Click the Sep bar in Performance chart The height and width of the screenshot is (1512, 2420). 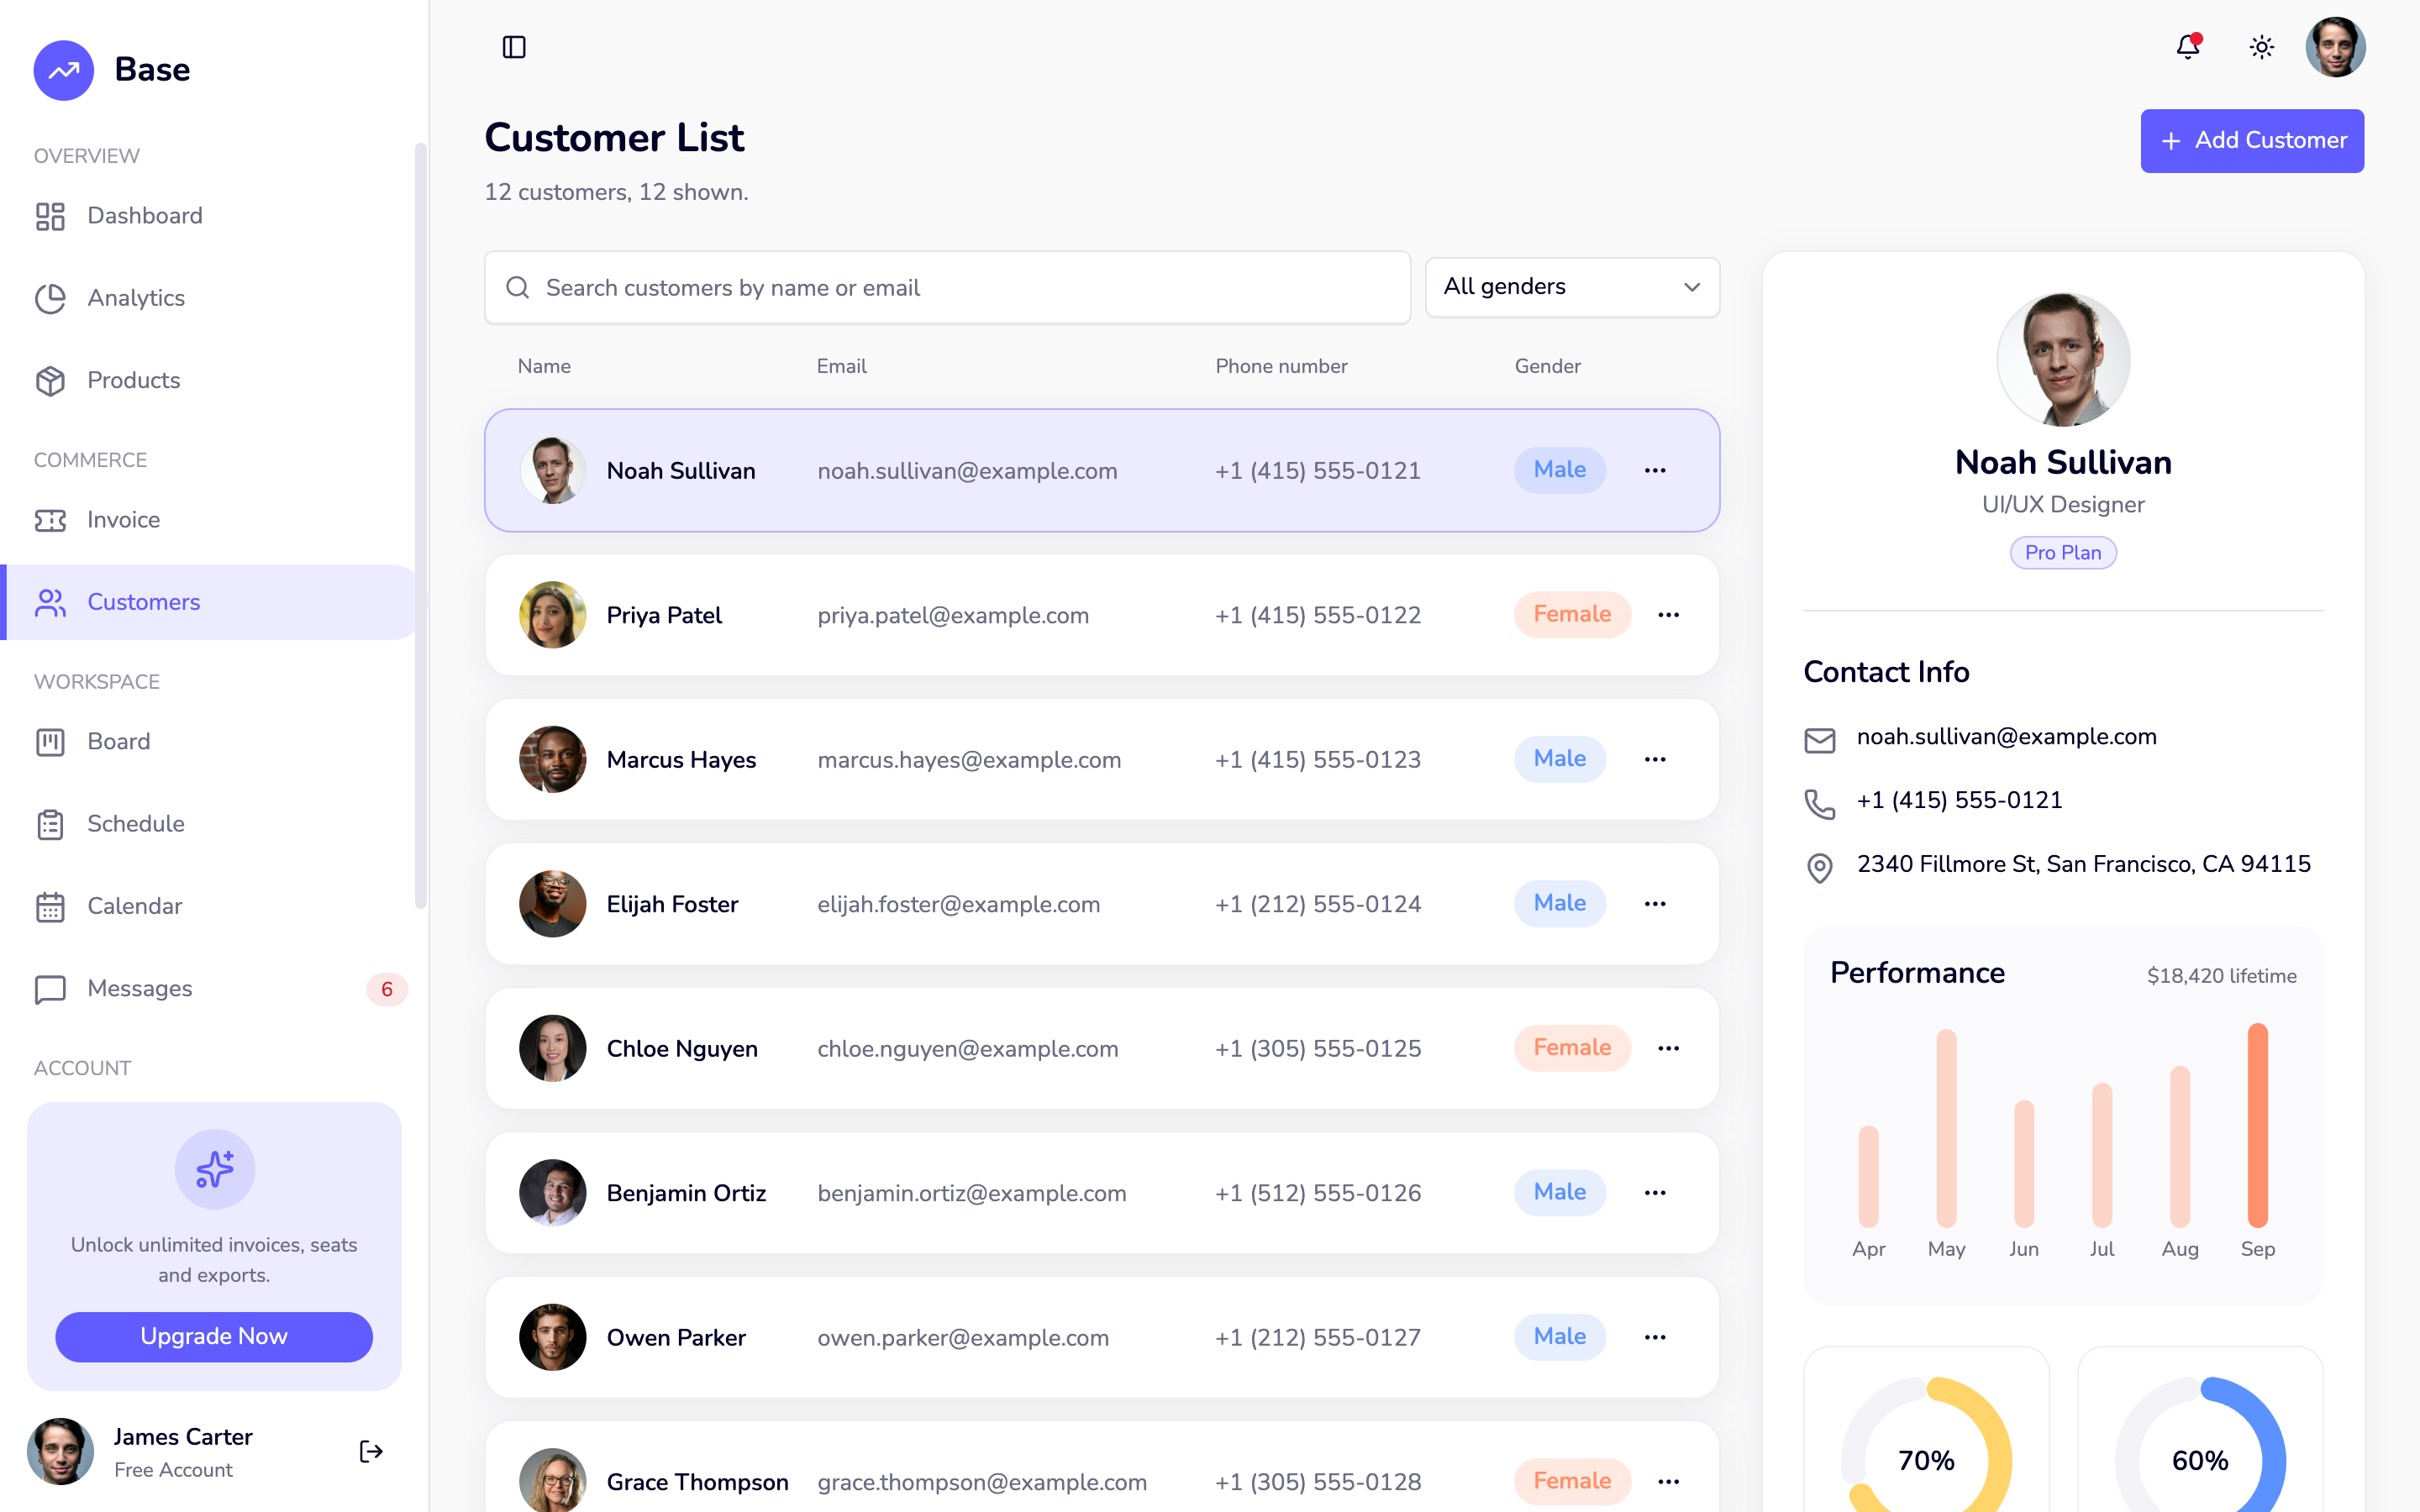(2257, 1125)
